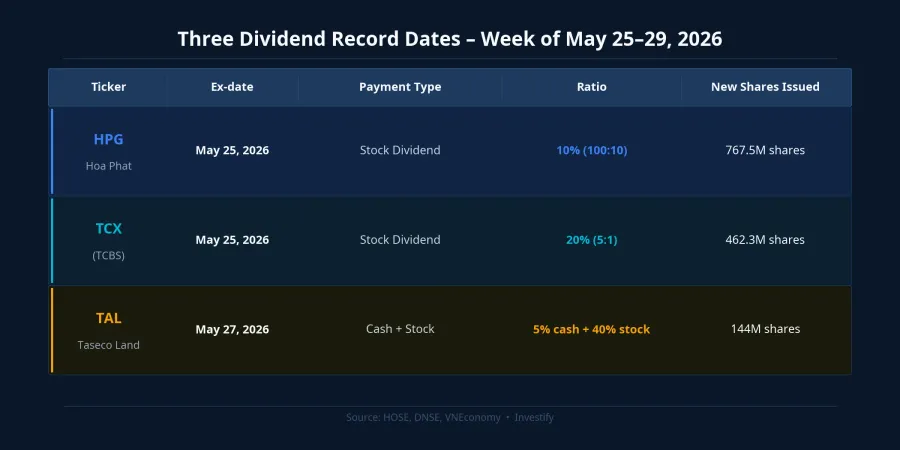Click the 20% (5:1) ratio
Image resolution: width=900 pixels, height=450 pixels.
(592, 240)
